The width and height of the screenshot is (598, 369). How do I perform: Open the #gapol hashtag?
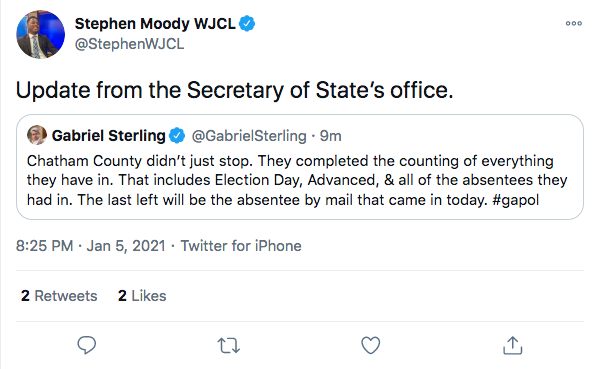click(x=516, y=200)
